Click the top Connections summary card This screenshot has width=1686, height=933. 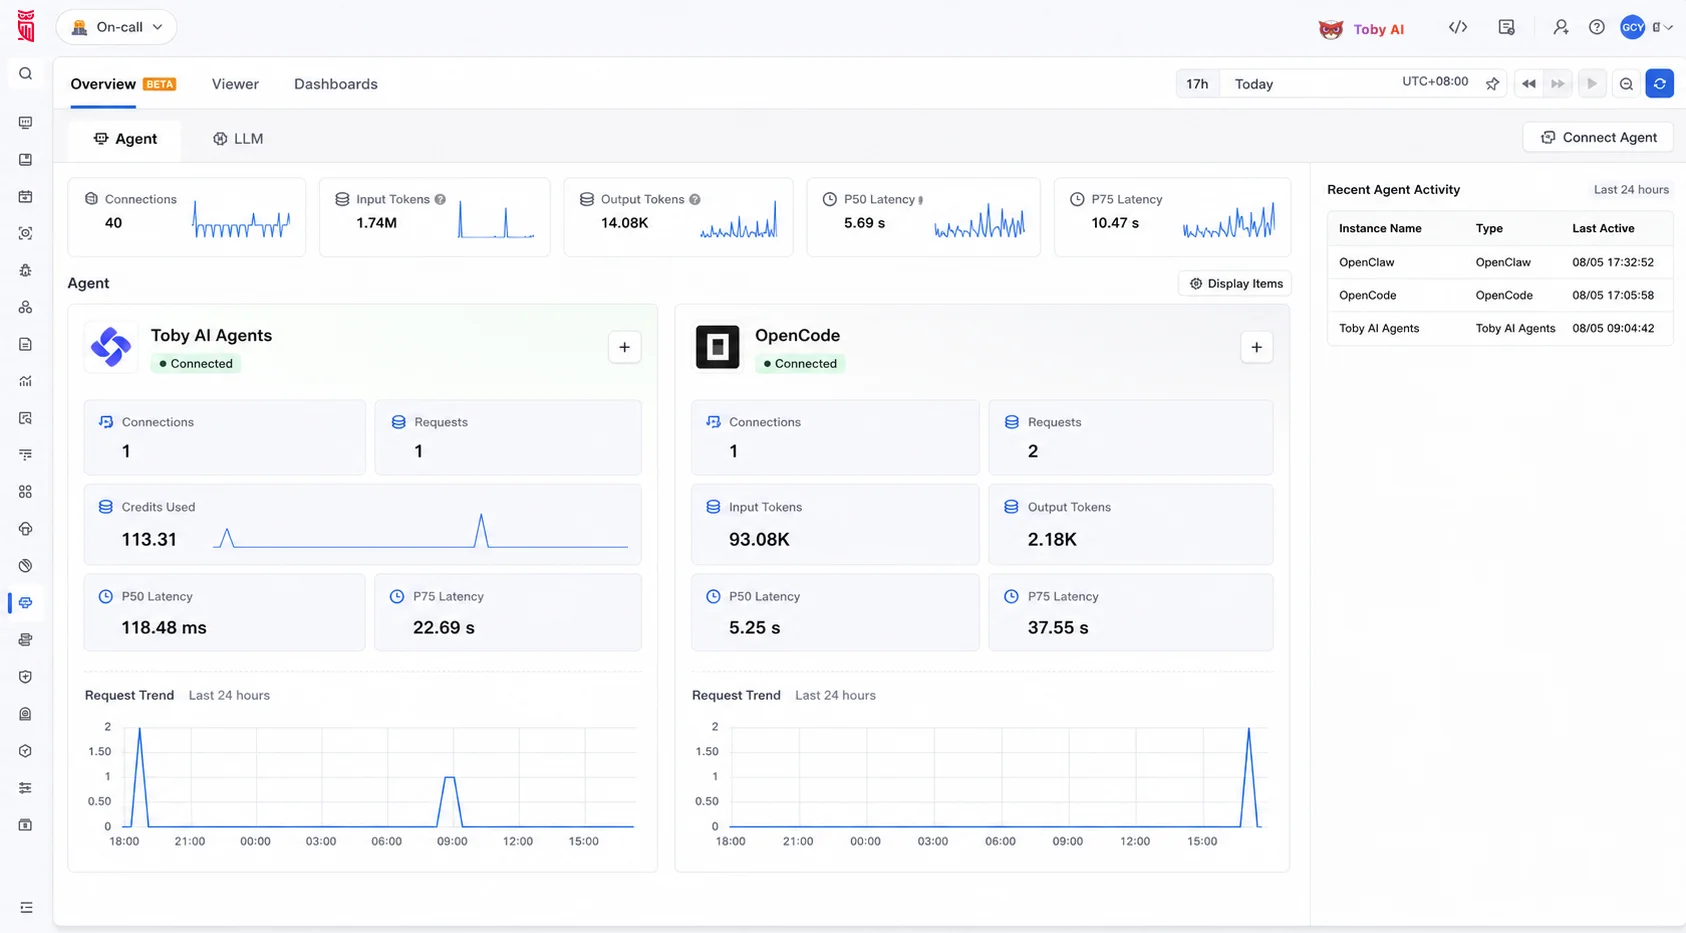tap(187, 217)
